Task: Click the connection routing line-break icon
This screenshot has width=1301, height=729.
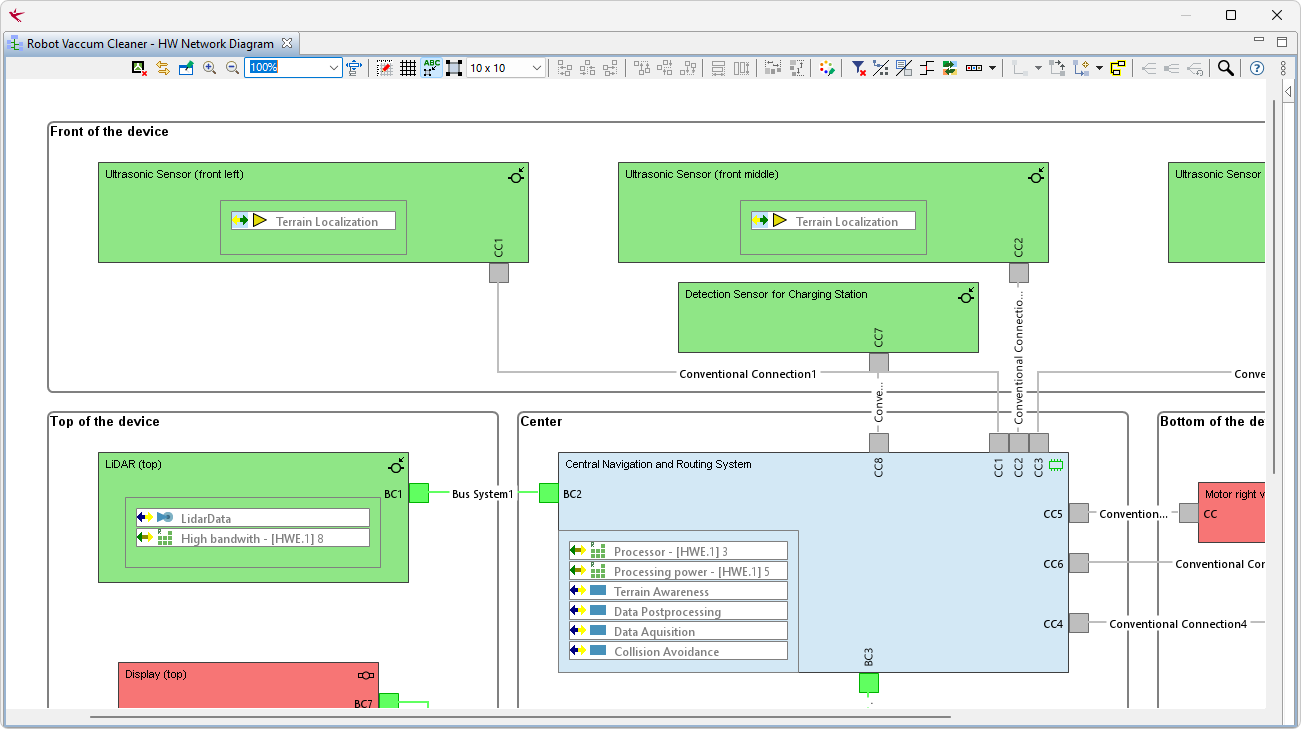Action: tap(927, 68)
